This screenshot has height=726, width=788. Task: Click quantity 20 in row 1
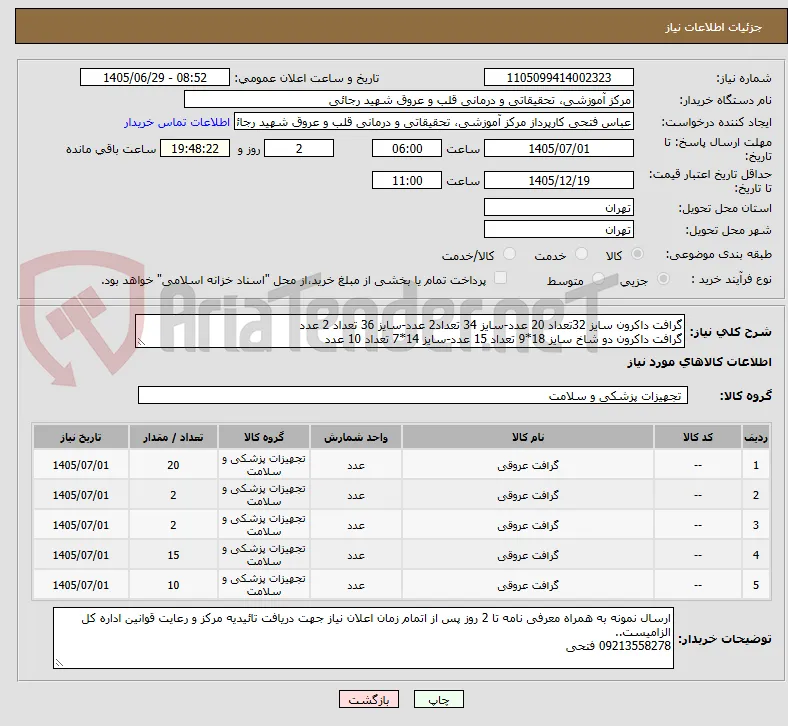[x=173, y=465]
